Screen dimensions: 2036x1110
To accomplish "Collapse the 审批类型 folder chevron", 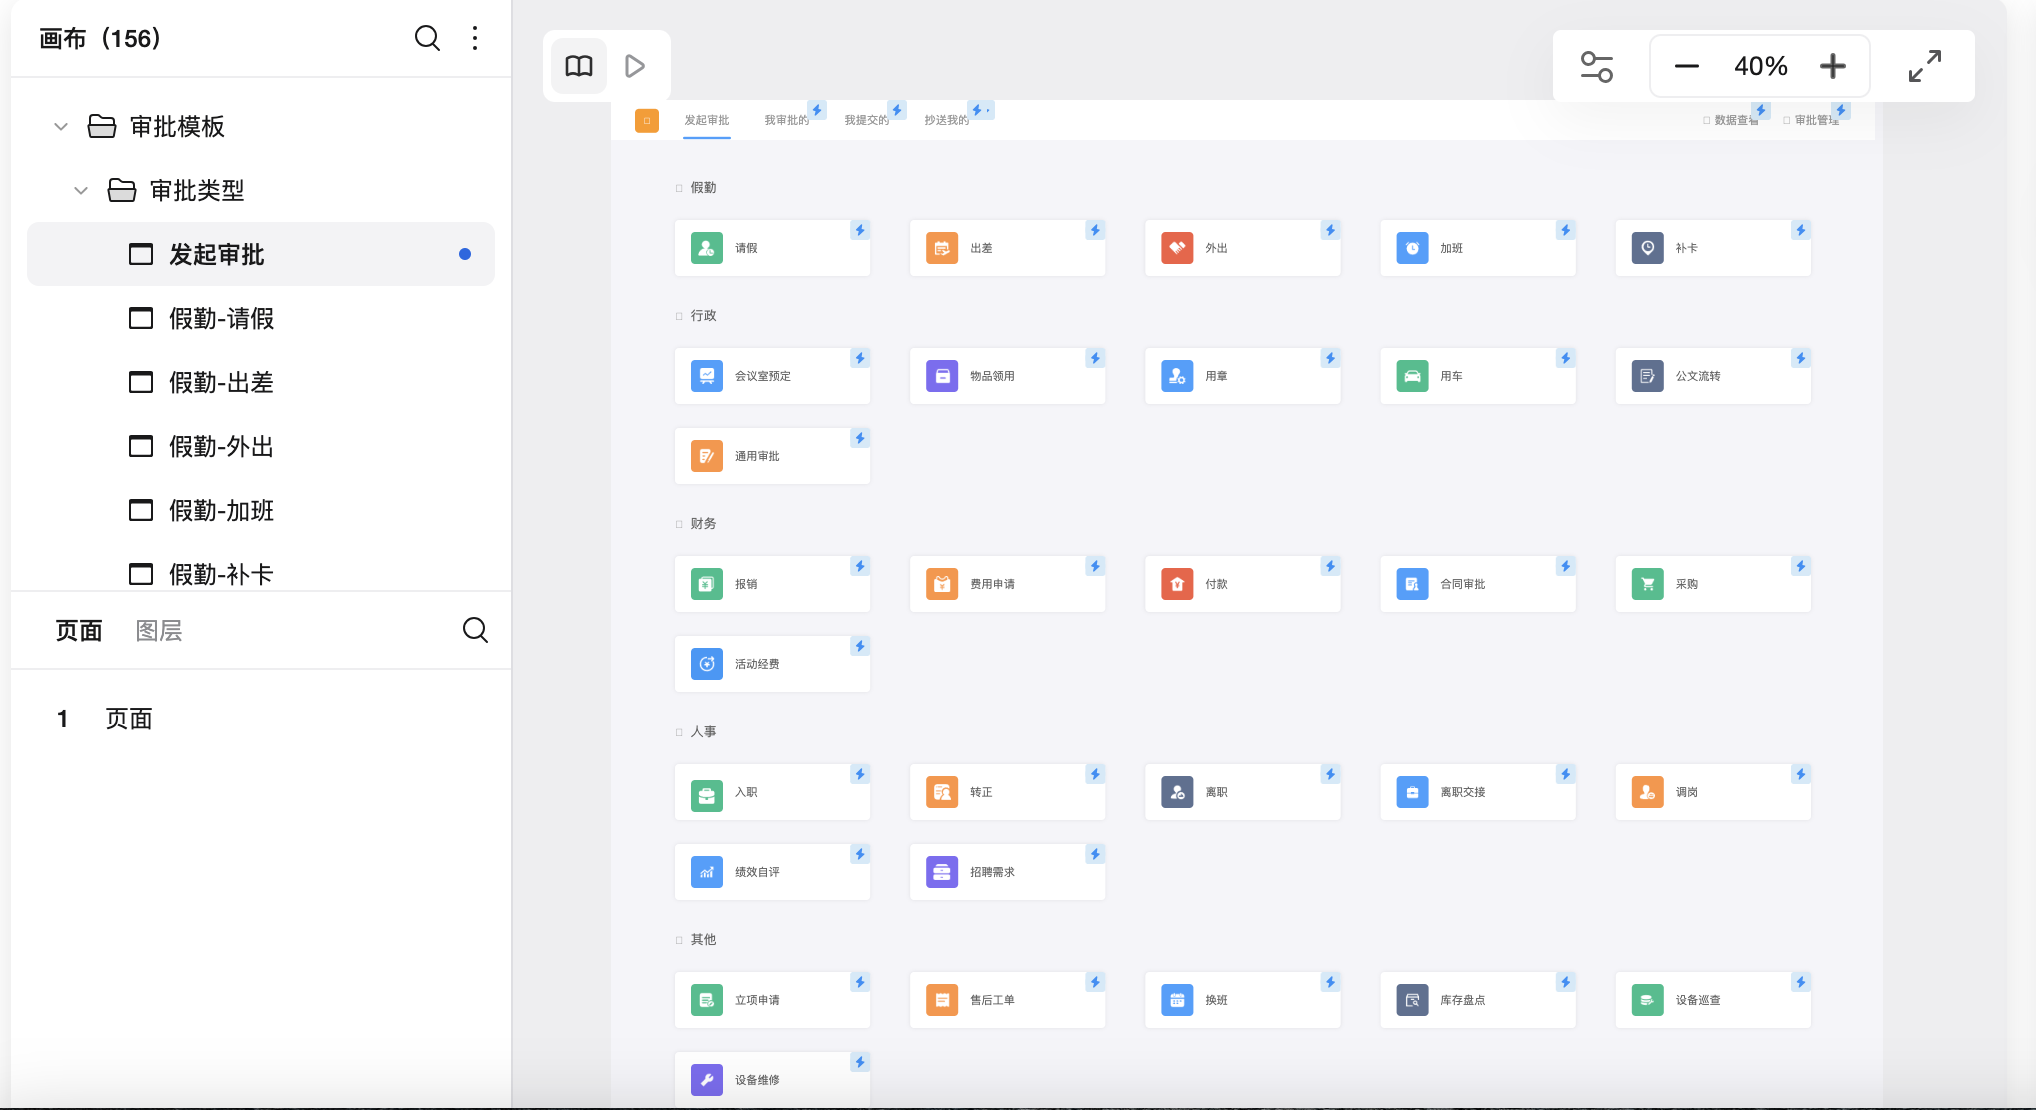I will click(81, 190).
